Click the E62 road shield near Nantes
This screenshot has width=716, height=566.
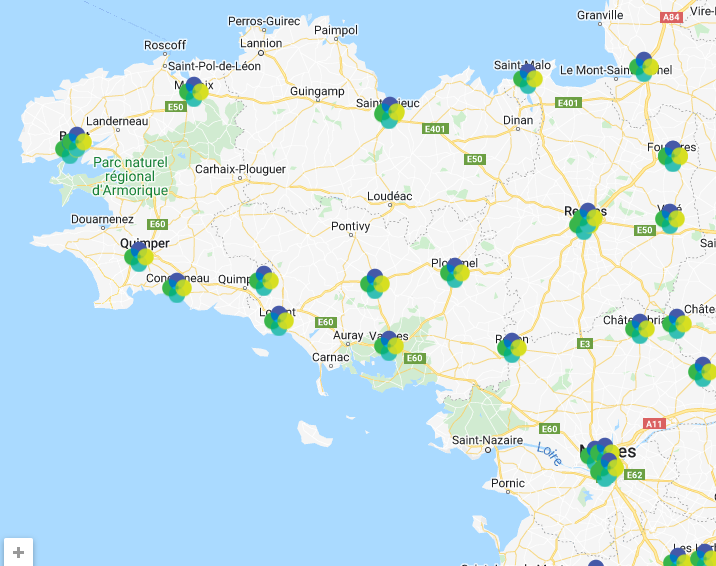(635, 475)
